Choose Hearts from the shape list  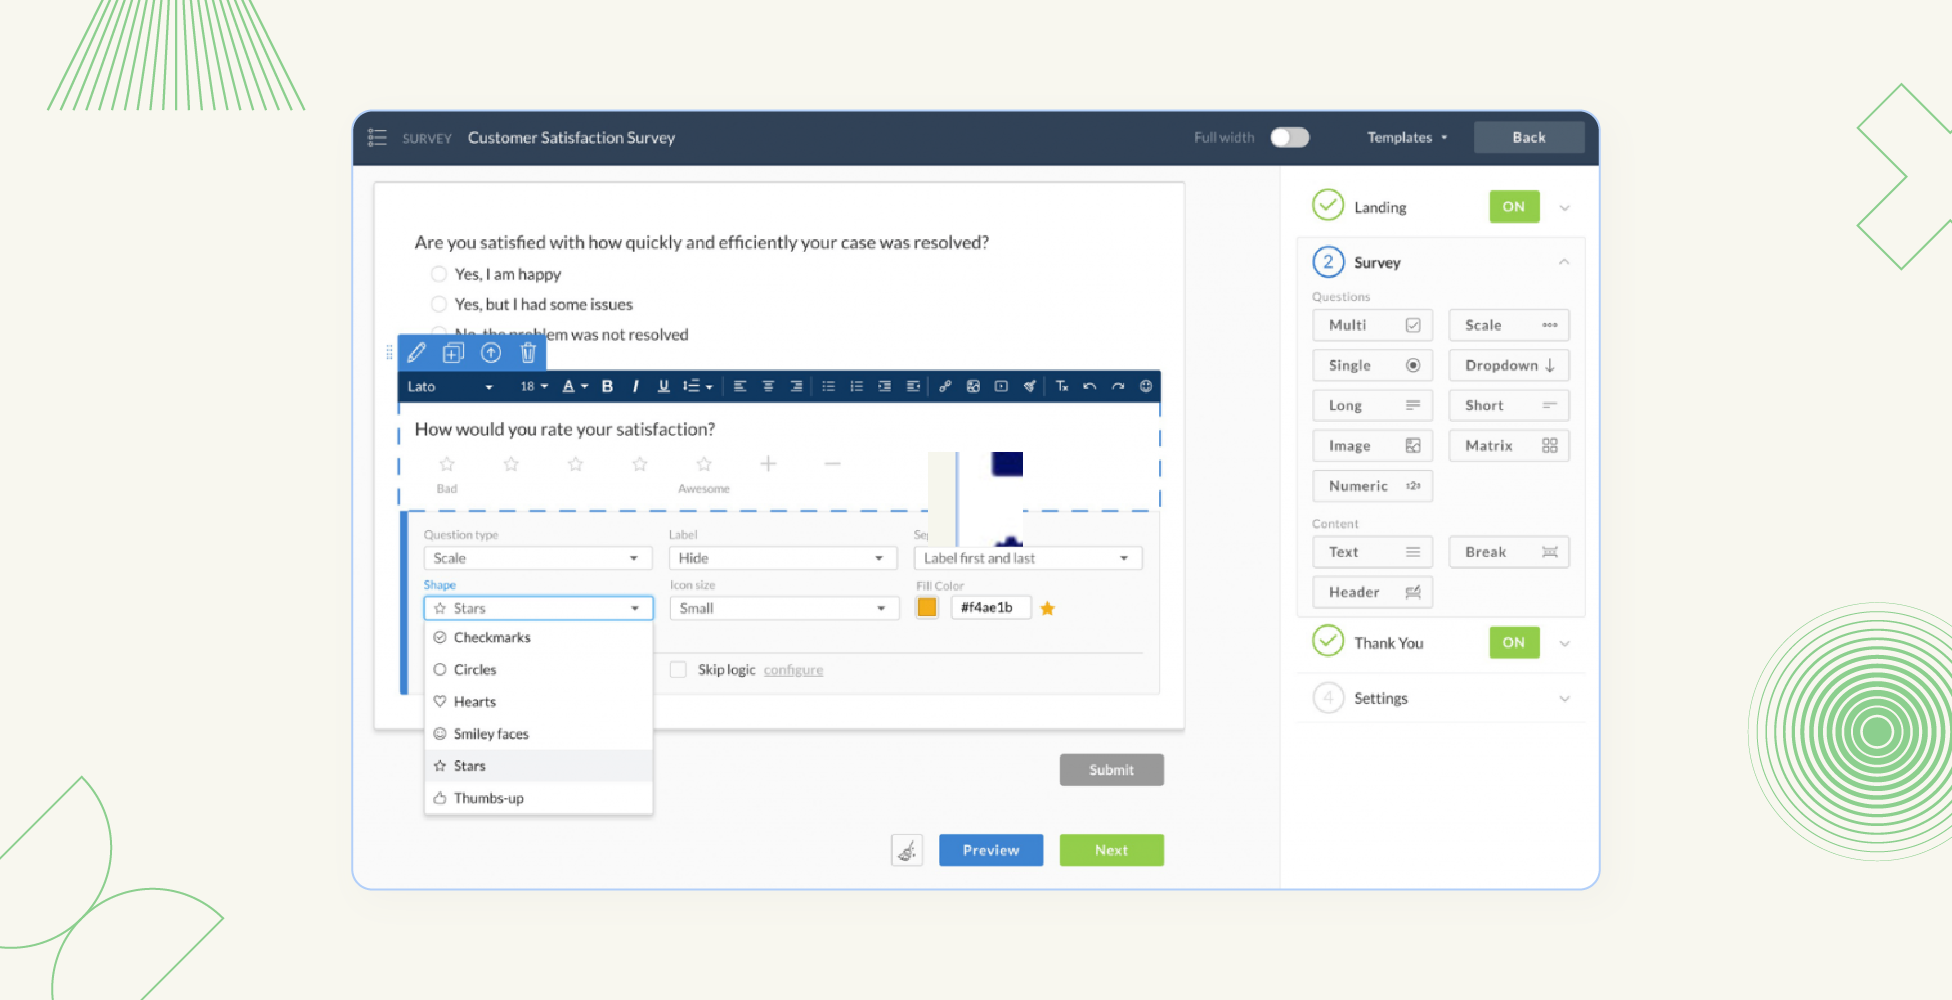pos(475,702)
